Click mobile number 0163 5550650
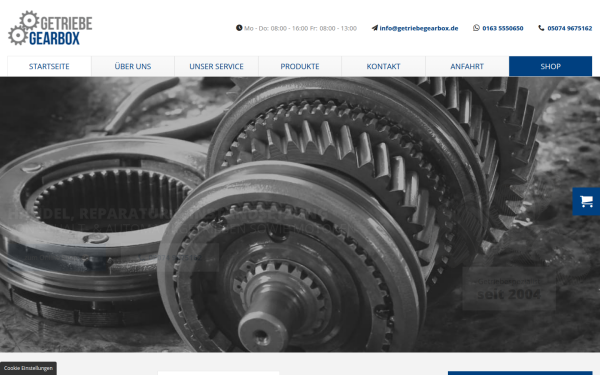The height and width of the screenshot is (375, 600). [x=503, y=28]
